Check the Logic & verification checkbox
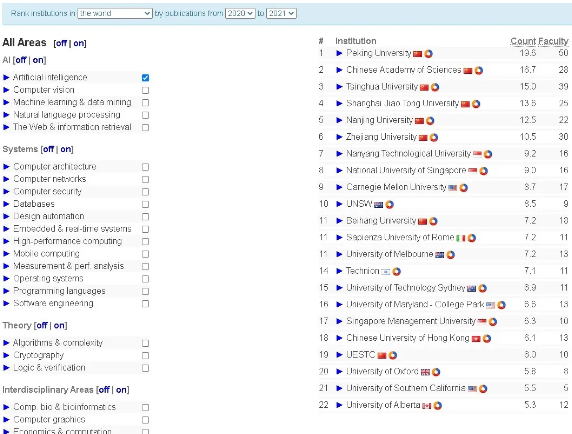572x434 pixels. tap(145, 368)
